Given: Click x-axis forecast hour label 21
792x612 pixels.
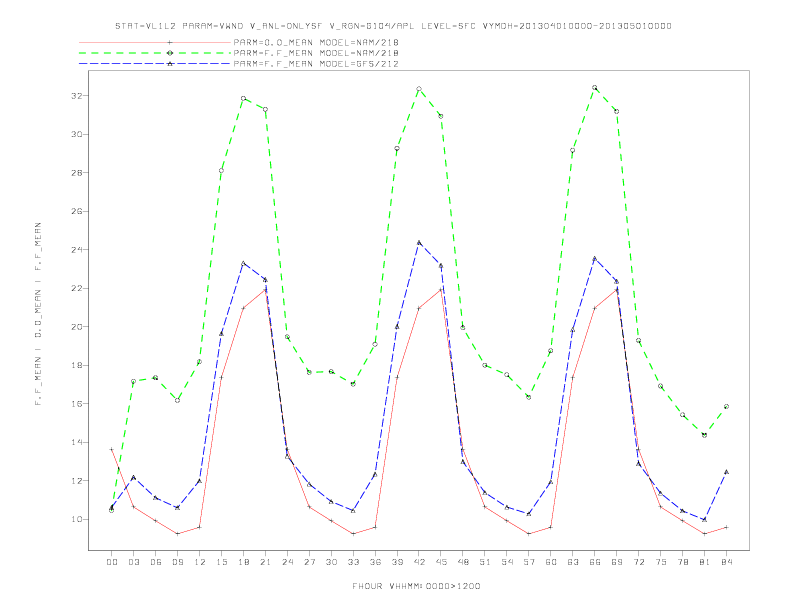Looking at the screenshot, I should coord(265,562).
